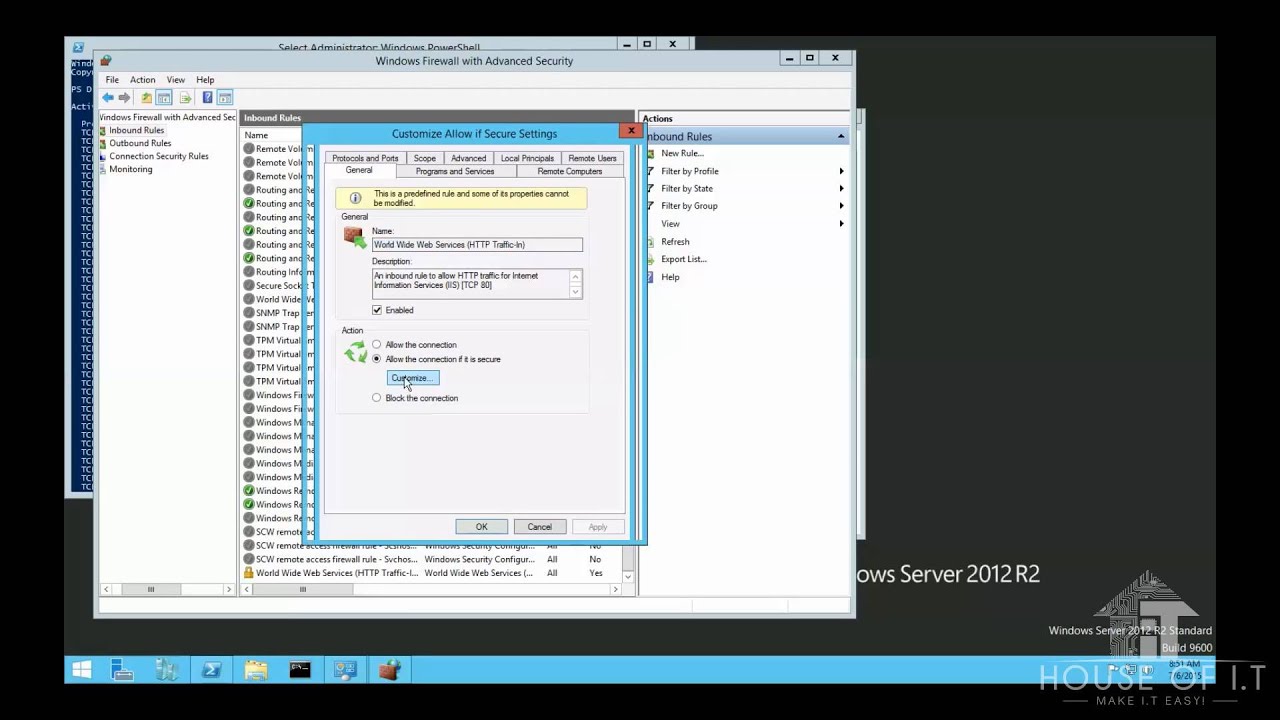This screenshot has height=720, width=1280.
Task: Click the Export List toolbar icon
Action: point(185,97)
